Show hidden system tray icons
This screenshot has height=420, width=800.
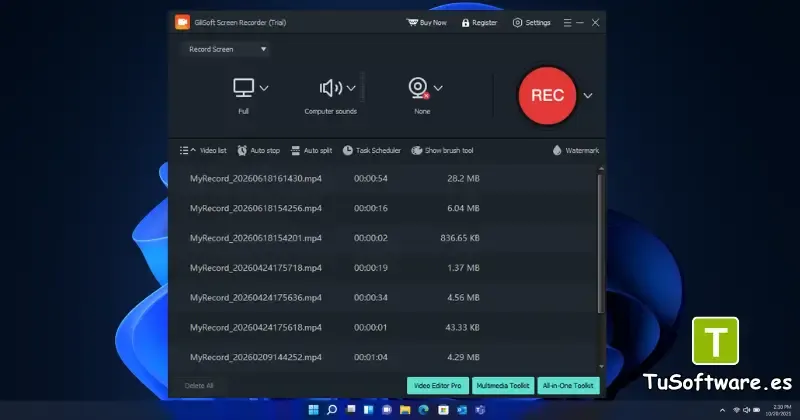coord(722,410)
